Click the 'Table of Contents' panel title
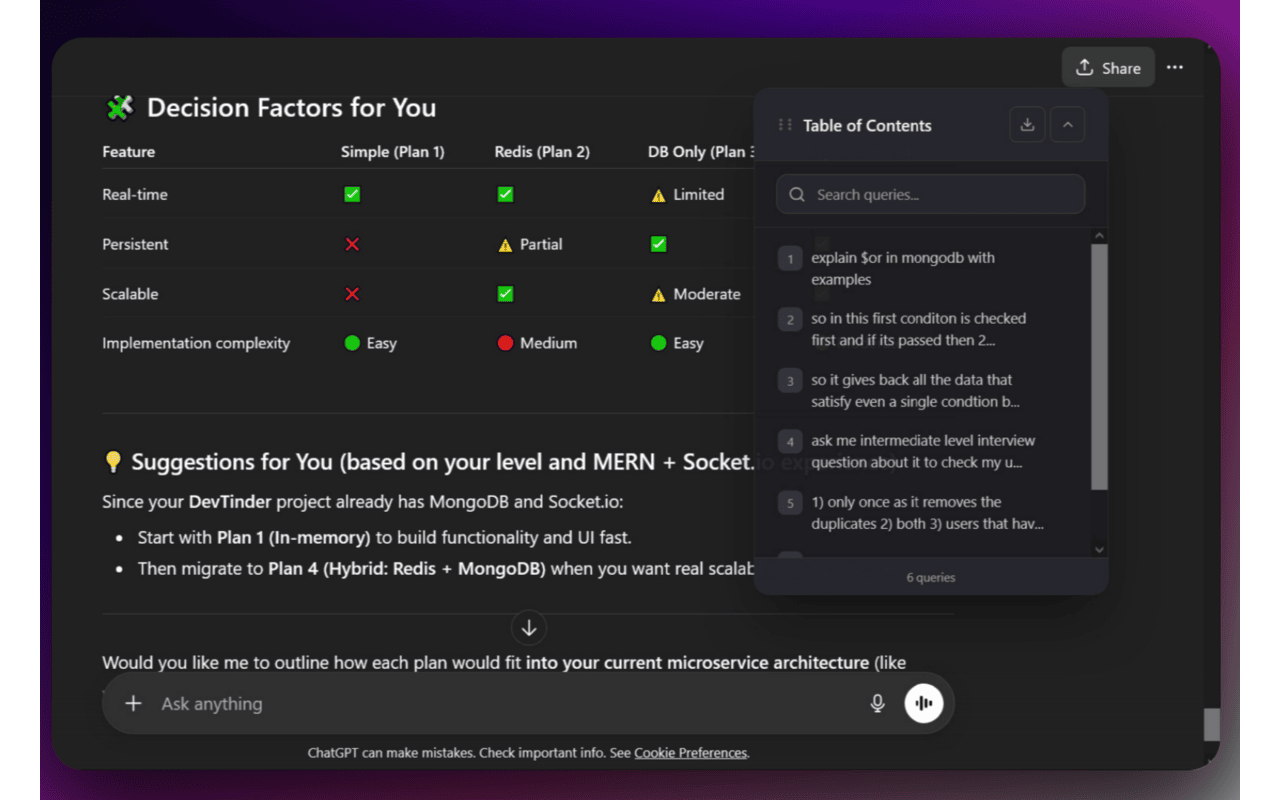 pos(867,126)
